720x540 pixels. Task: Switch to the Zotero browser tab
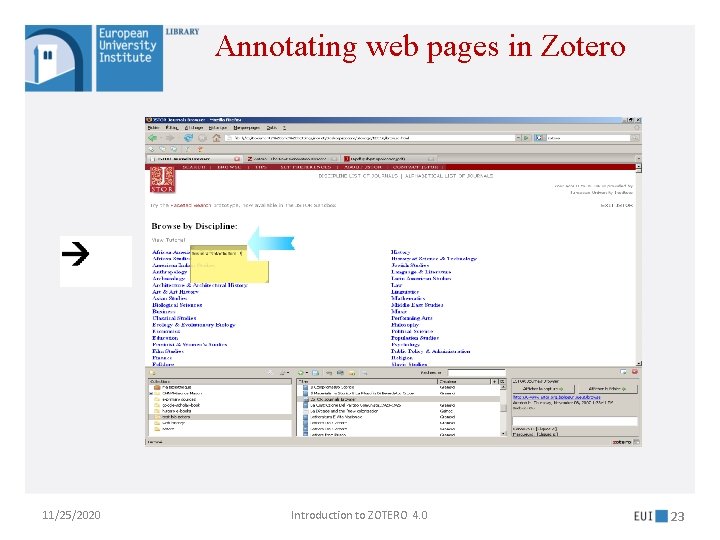pos(292,159)
